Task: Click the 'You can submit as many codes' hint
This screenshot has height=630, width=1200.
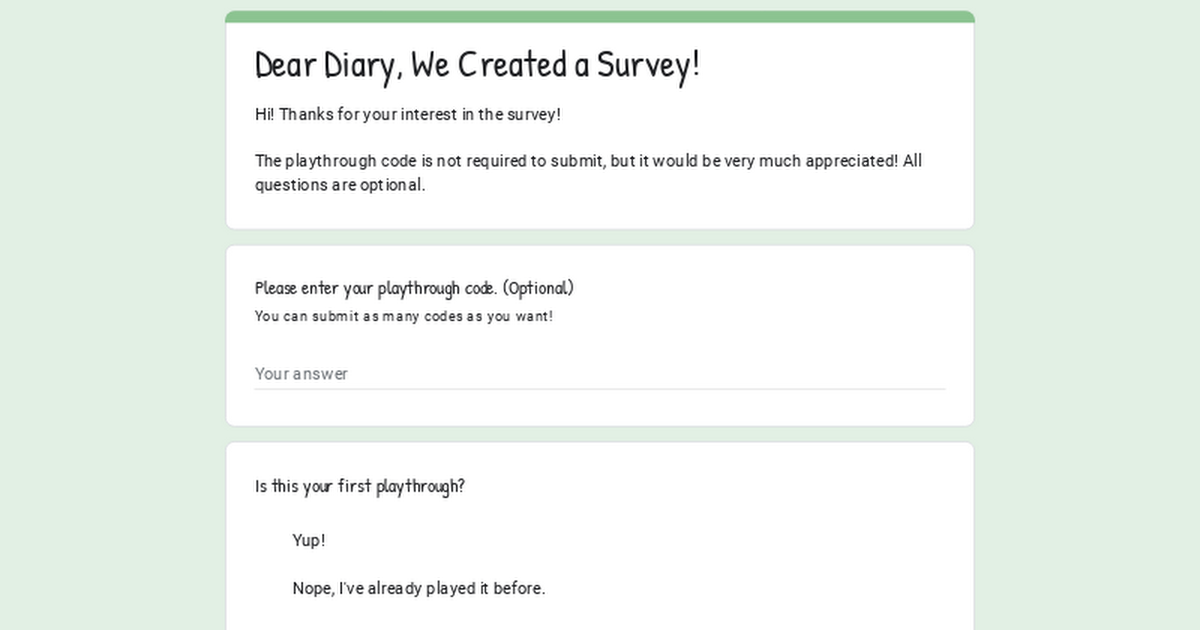Action: [x=404, y=316]
